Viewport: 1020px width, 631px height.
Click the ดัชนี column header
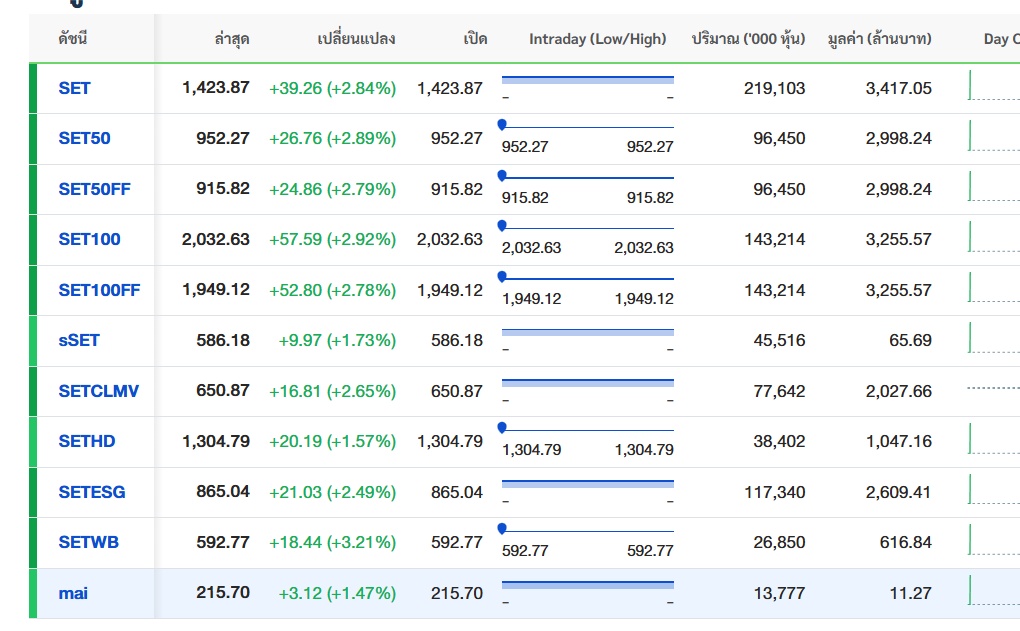pyautogui.click(x=73, y=39)
